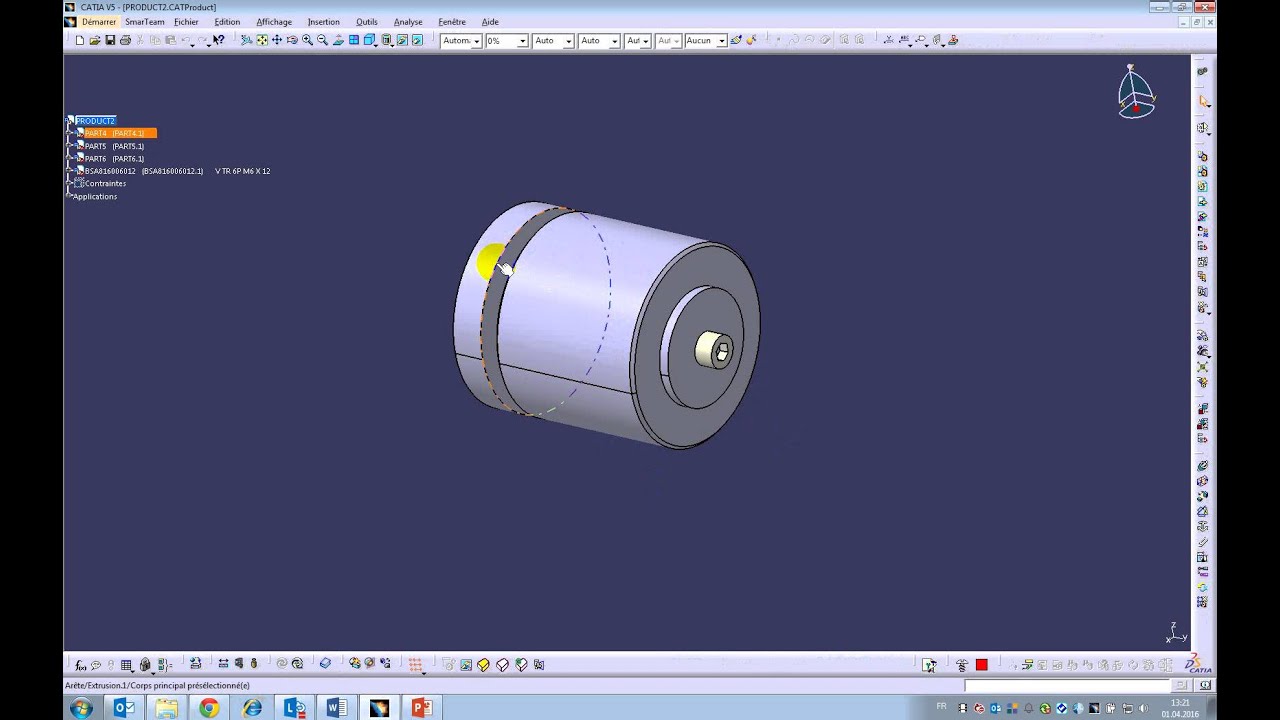Click the CATIA logo icon bottom right
The image size is (1280, 720).
pyautogui.click(x=1197, y=663)
